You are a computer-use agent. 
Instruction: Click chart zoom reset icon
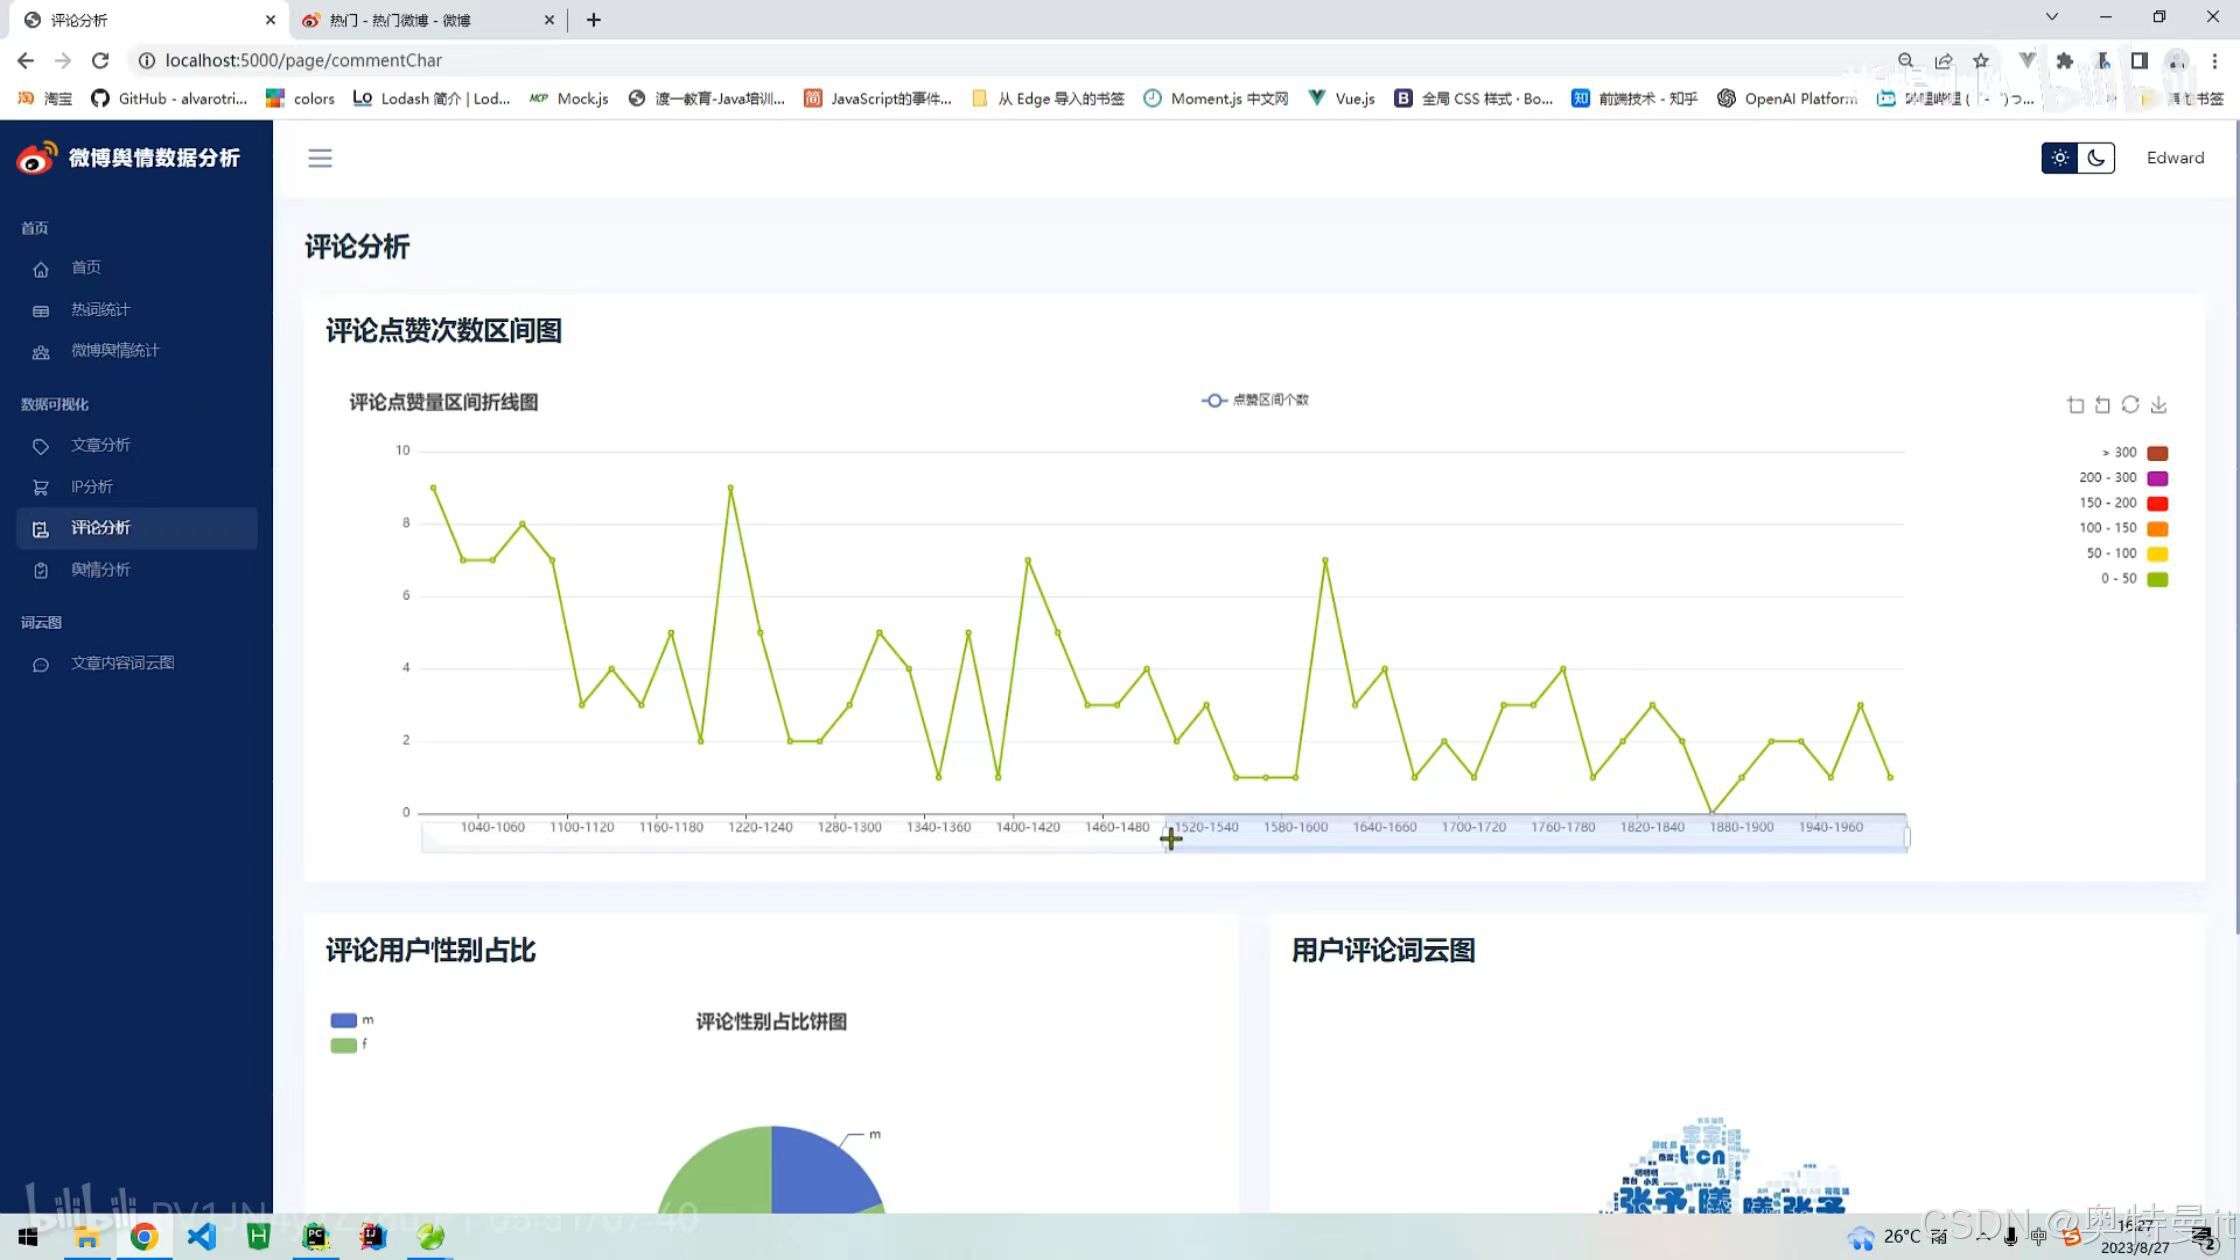tap(2102, 405)
